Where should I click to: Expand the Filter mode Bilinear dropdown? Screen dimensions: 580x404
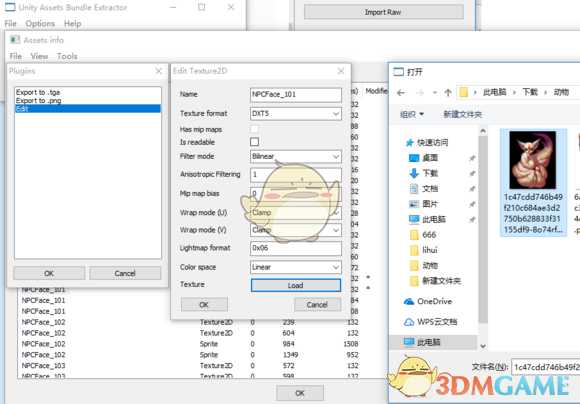(x=296, y=156)
